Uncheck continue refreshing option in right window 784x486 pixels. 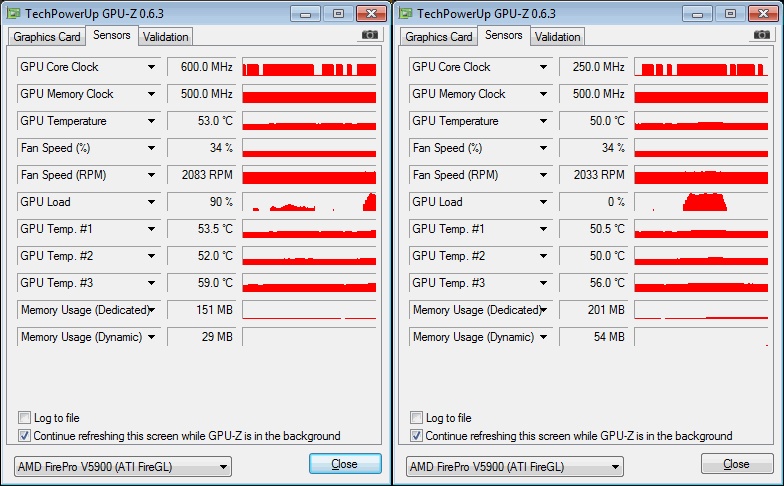click(416, 436)
